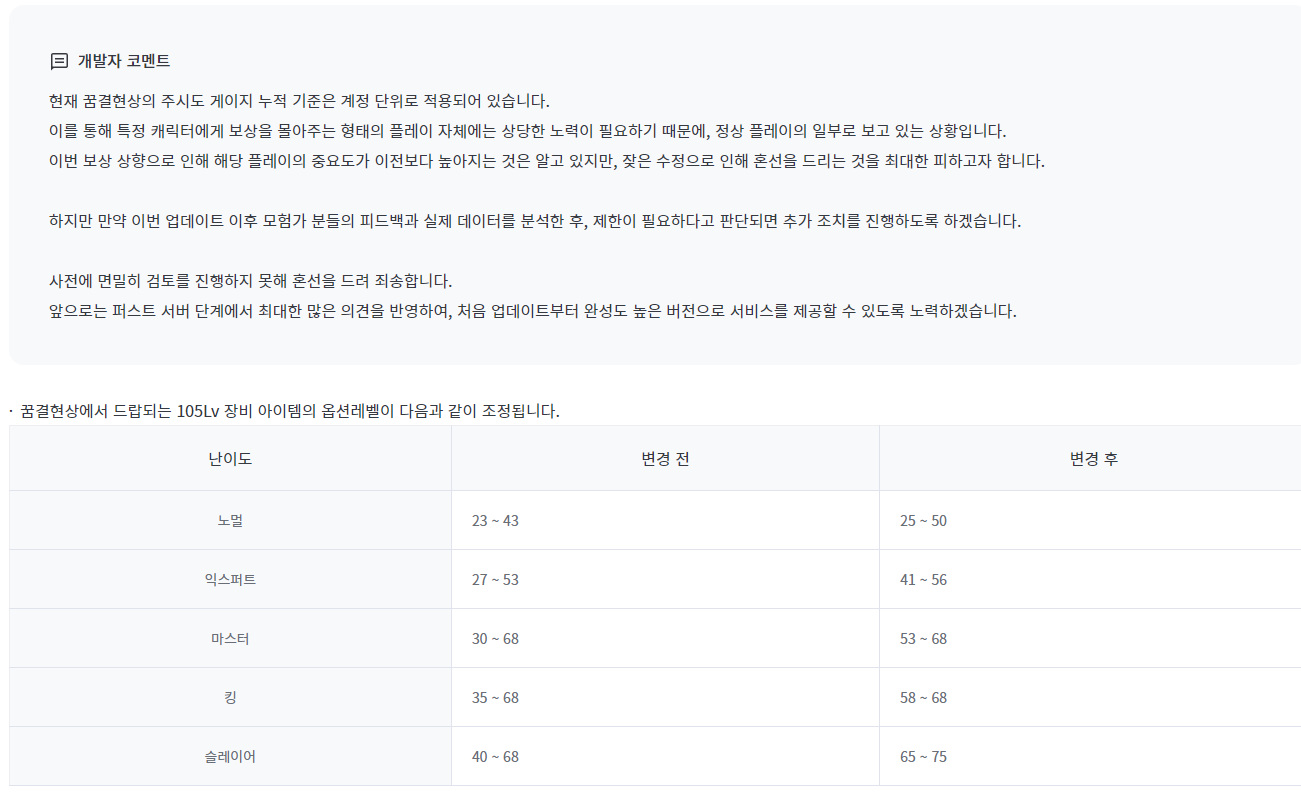Click the 변경 후 column header

pos(1093,459)
